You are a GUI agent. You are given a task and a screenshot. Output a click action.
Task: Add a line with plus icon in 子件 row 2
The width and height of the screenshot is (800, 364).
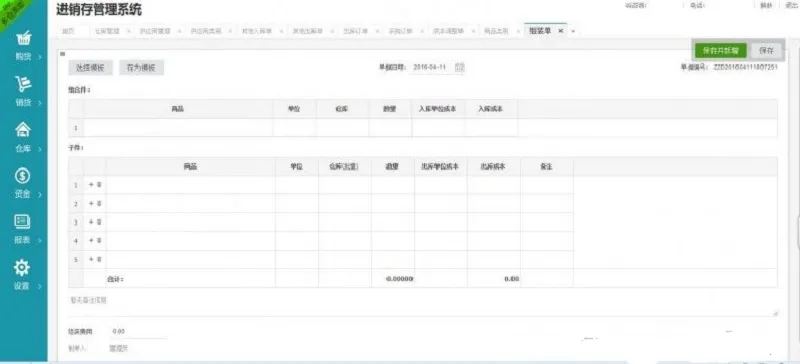point(91,204)
